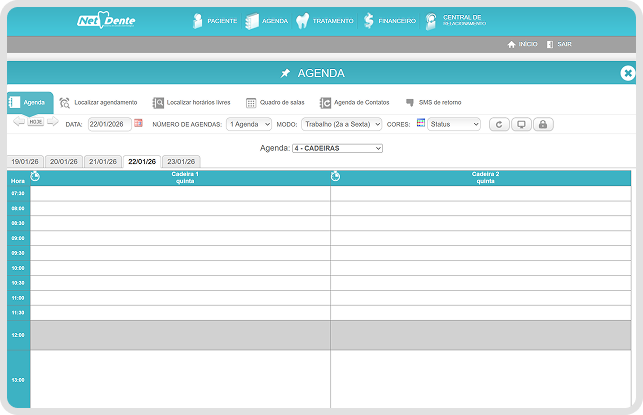This screenshot has height=415, width=643.
Task: Click the refresh agenda button
Action: pyautogui.click(x=500, y=124)
